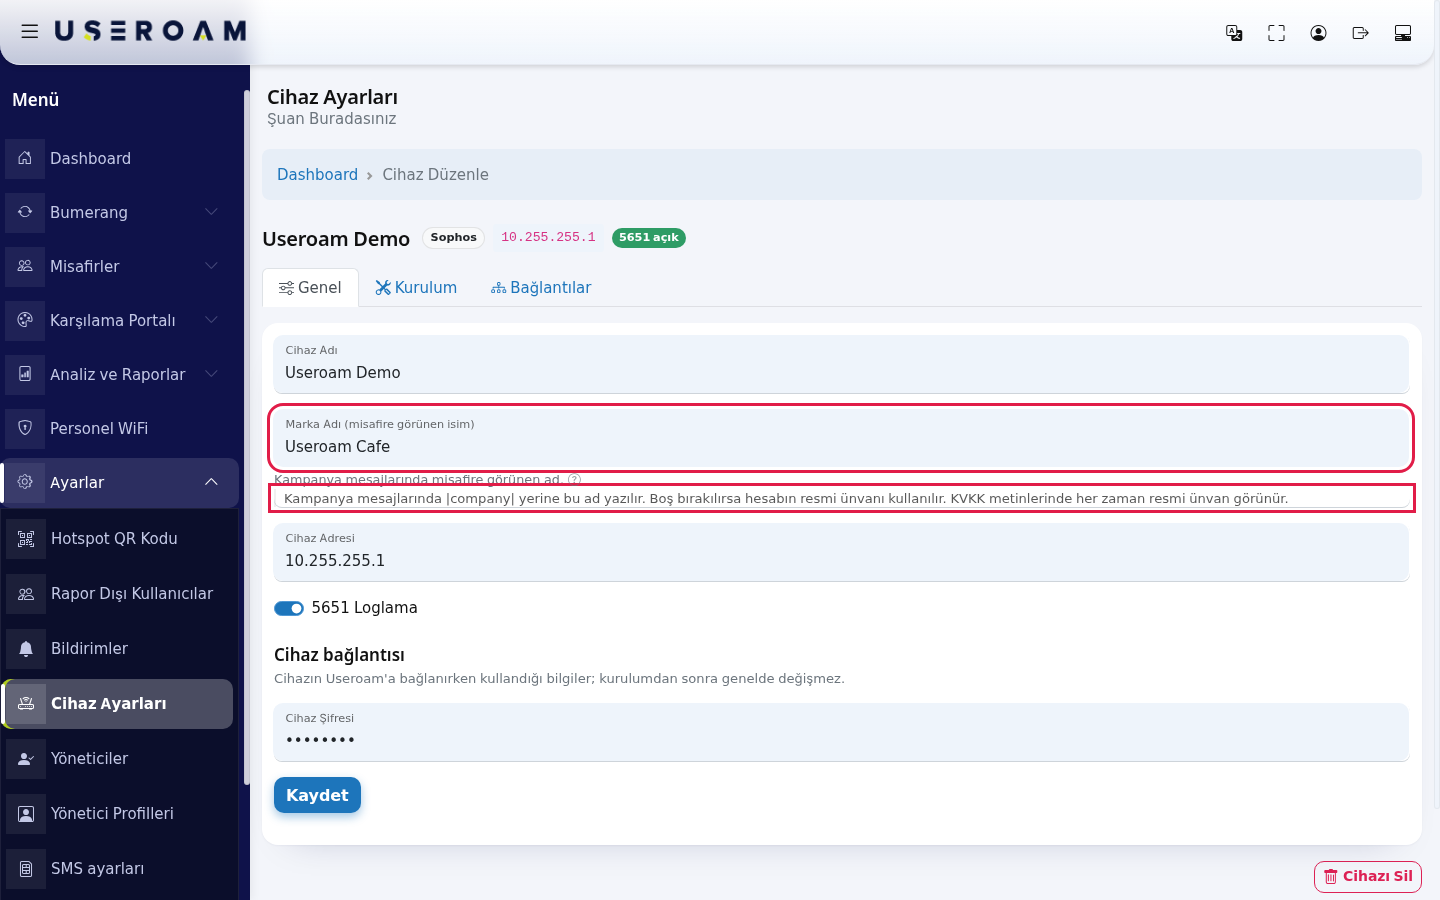
Task: Click the sidebar vertical scrollbar
Action: [x=246, y=437]
